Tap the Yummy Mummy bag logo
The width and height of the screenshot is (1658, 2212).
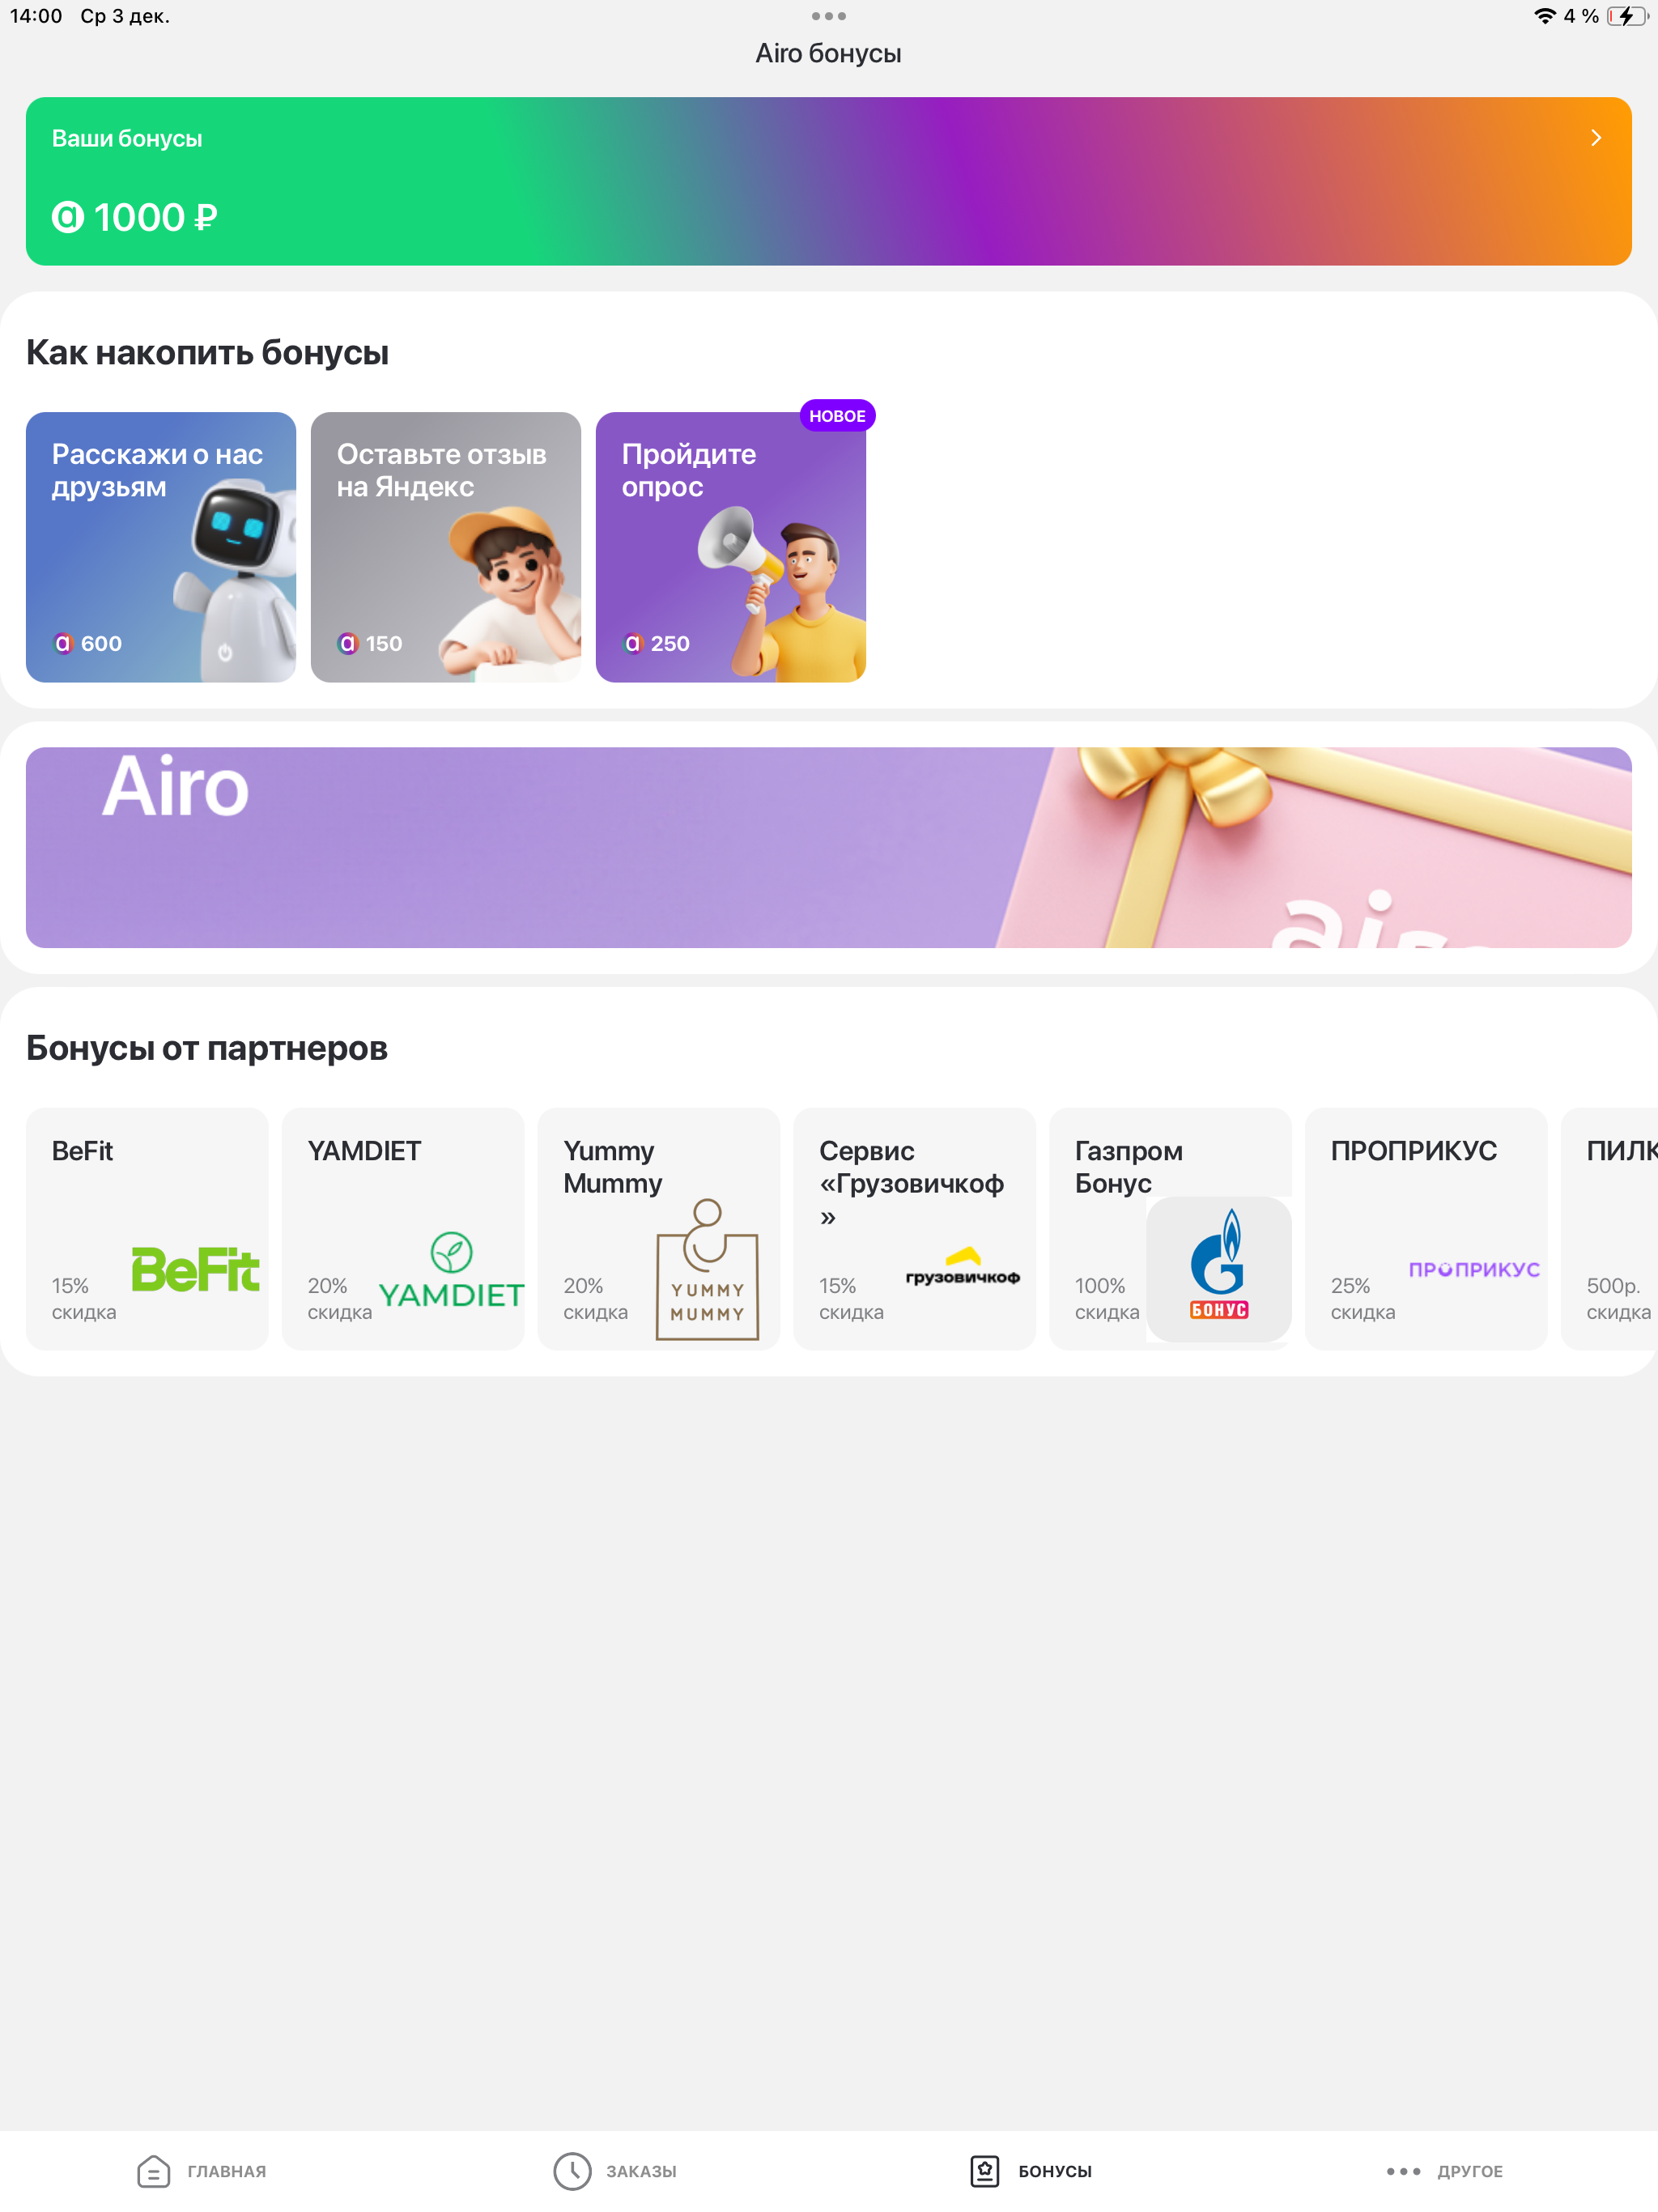[x=707, y=1269]
